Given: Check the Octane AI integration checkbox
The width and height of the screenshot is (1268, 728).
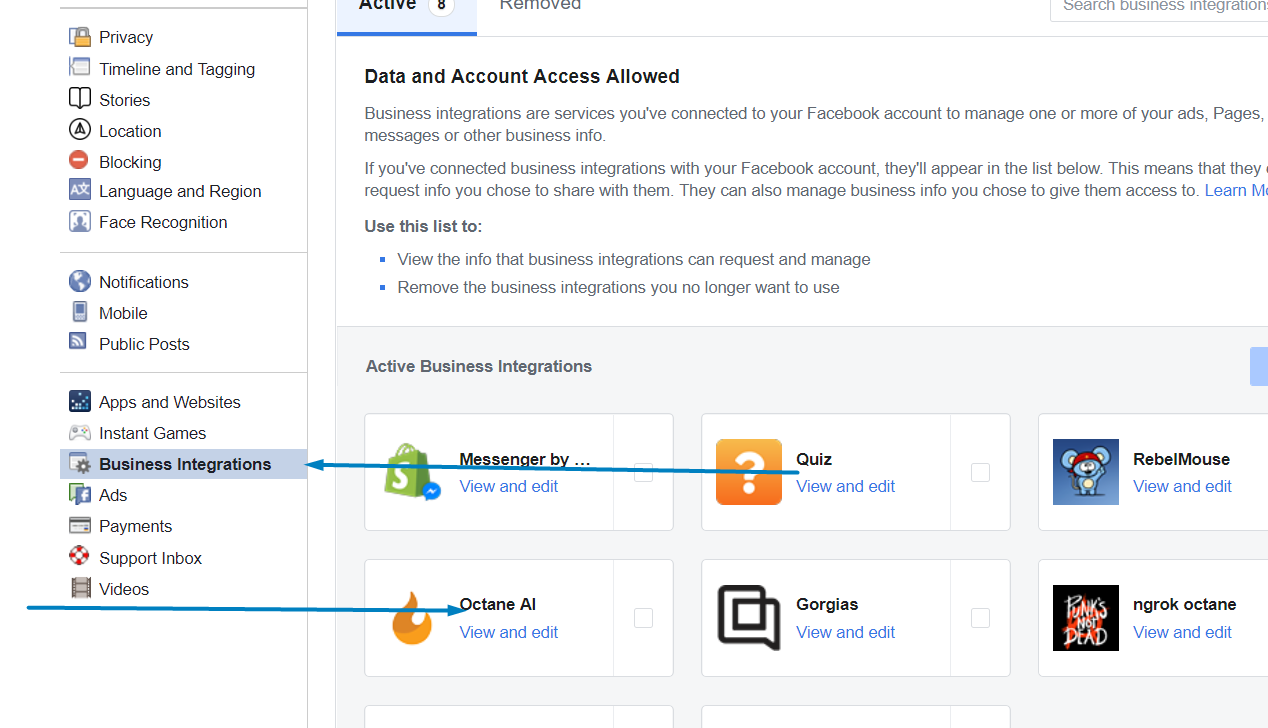Looking at the screenshot, I should (x=643, y=618).
